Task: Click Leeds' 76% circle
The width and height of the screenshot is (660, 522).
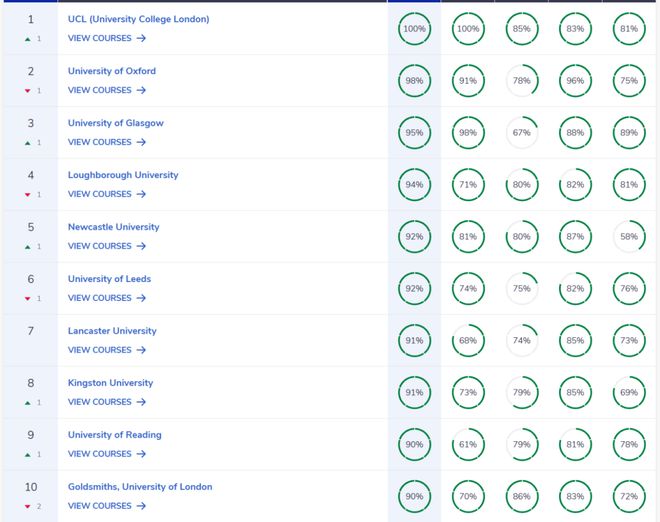Action: point(629,288)
